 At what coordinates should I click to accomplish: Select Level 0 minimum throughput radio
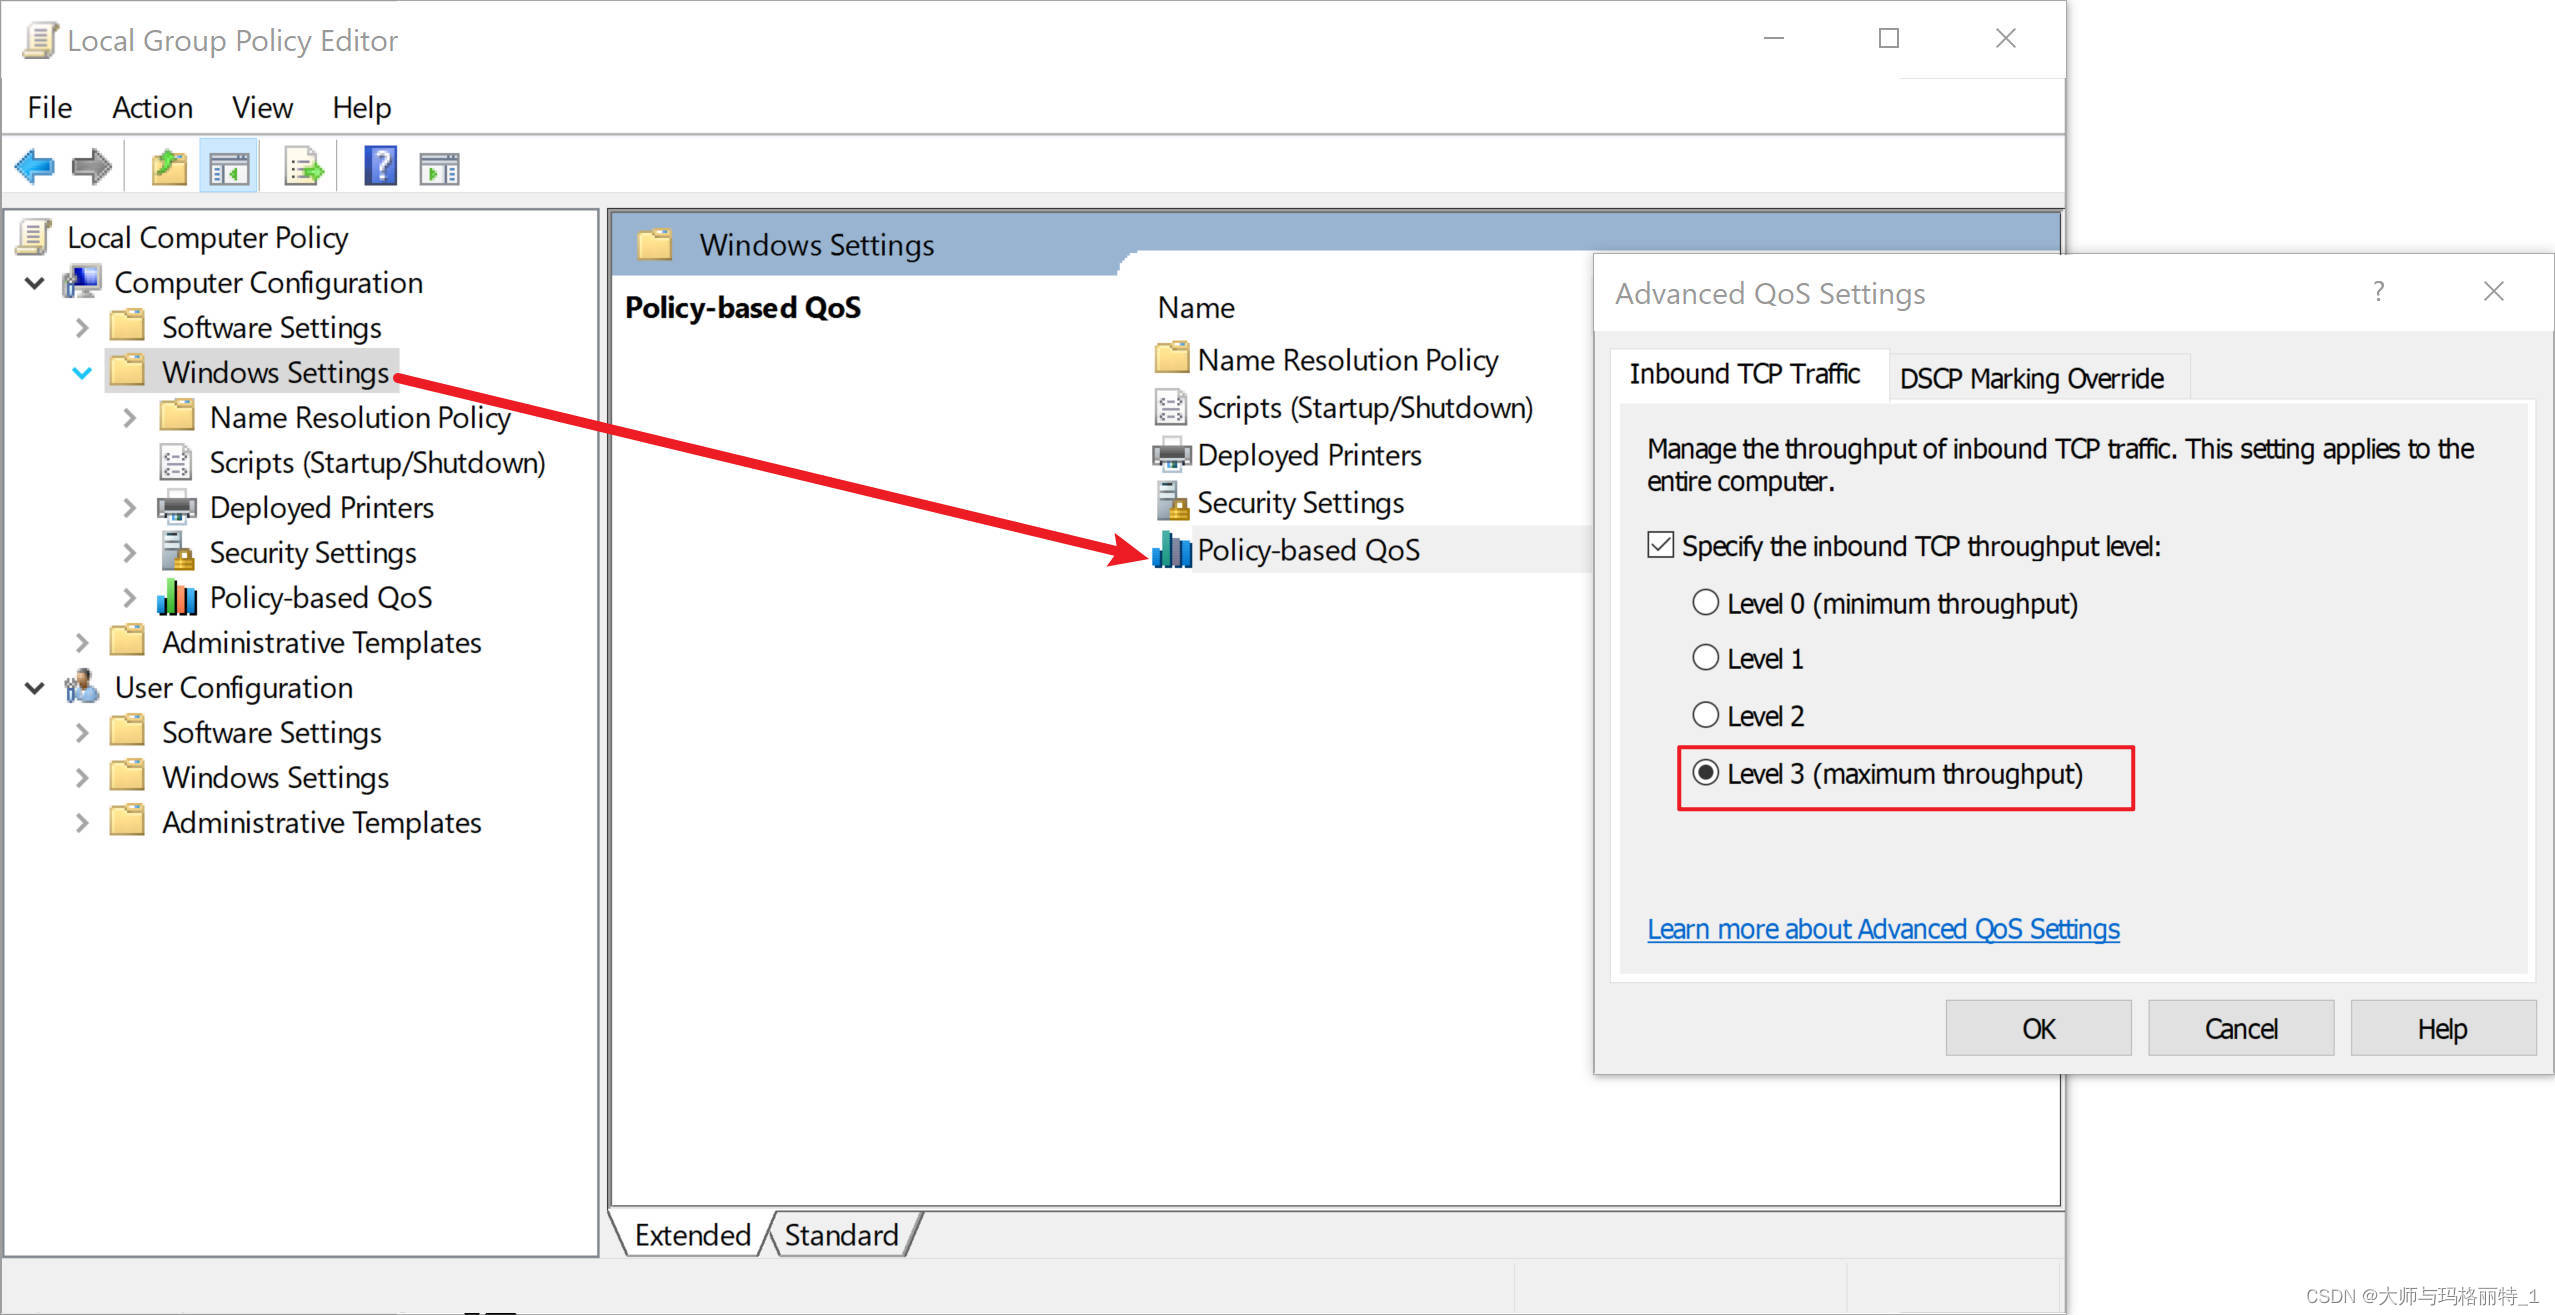click(x=1705, y=603)
